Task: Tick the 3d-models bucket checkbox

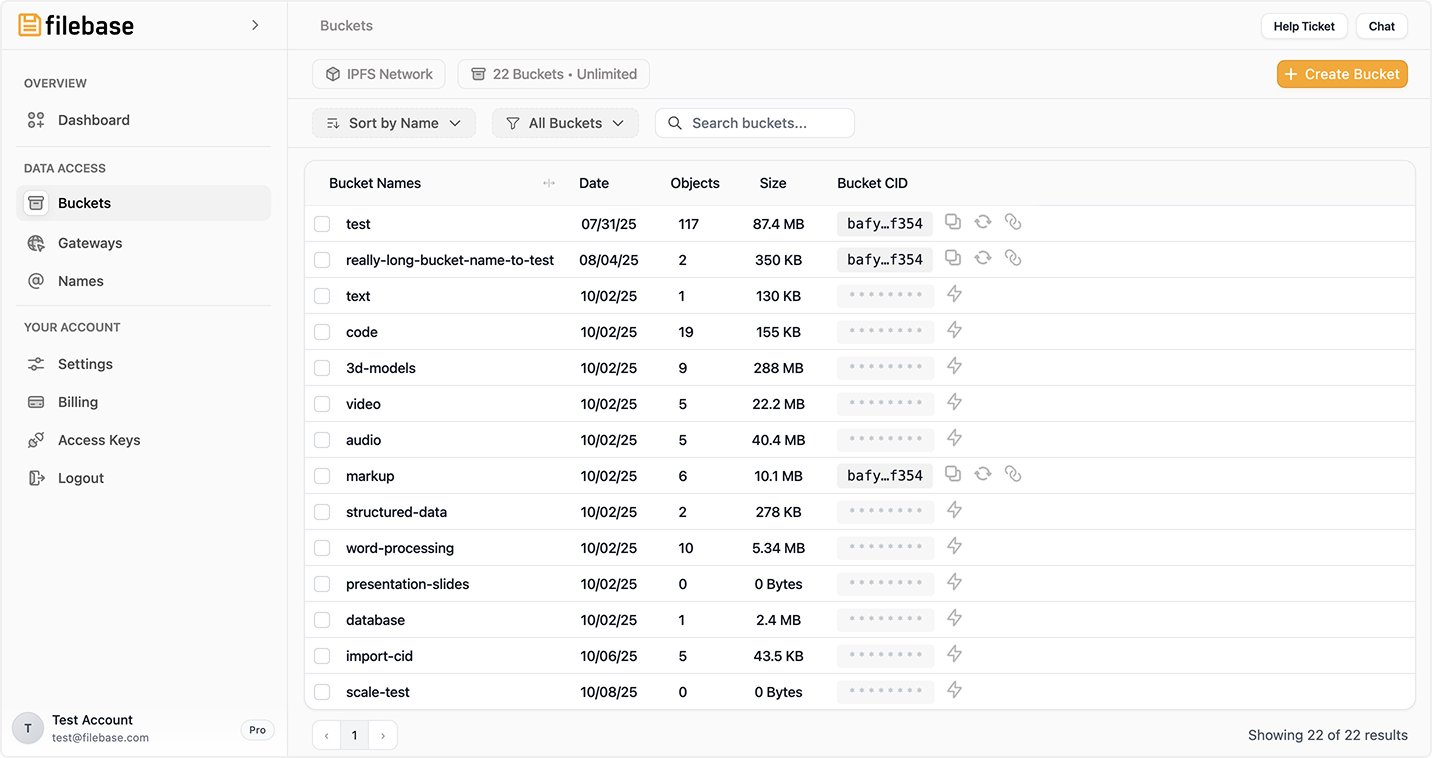Action: tap(322, 368)
